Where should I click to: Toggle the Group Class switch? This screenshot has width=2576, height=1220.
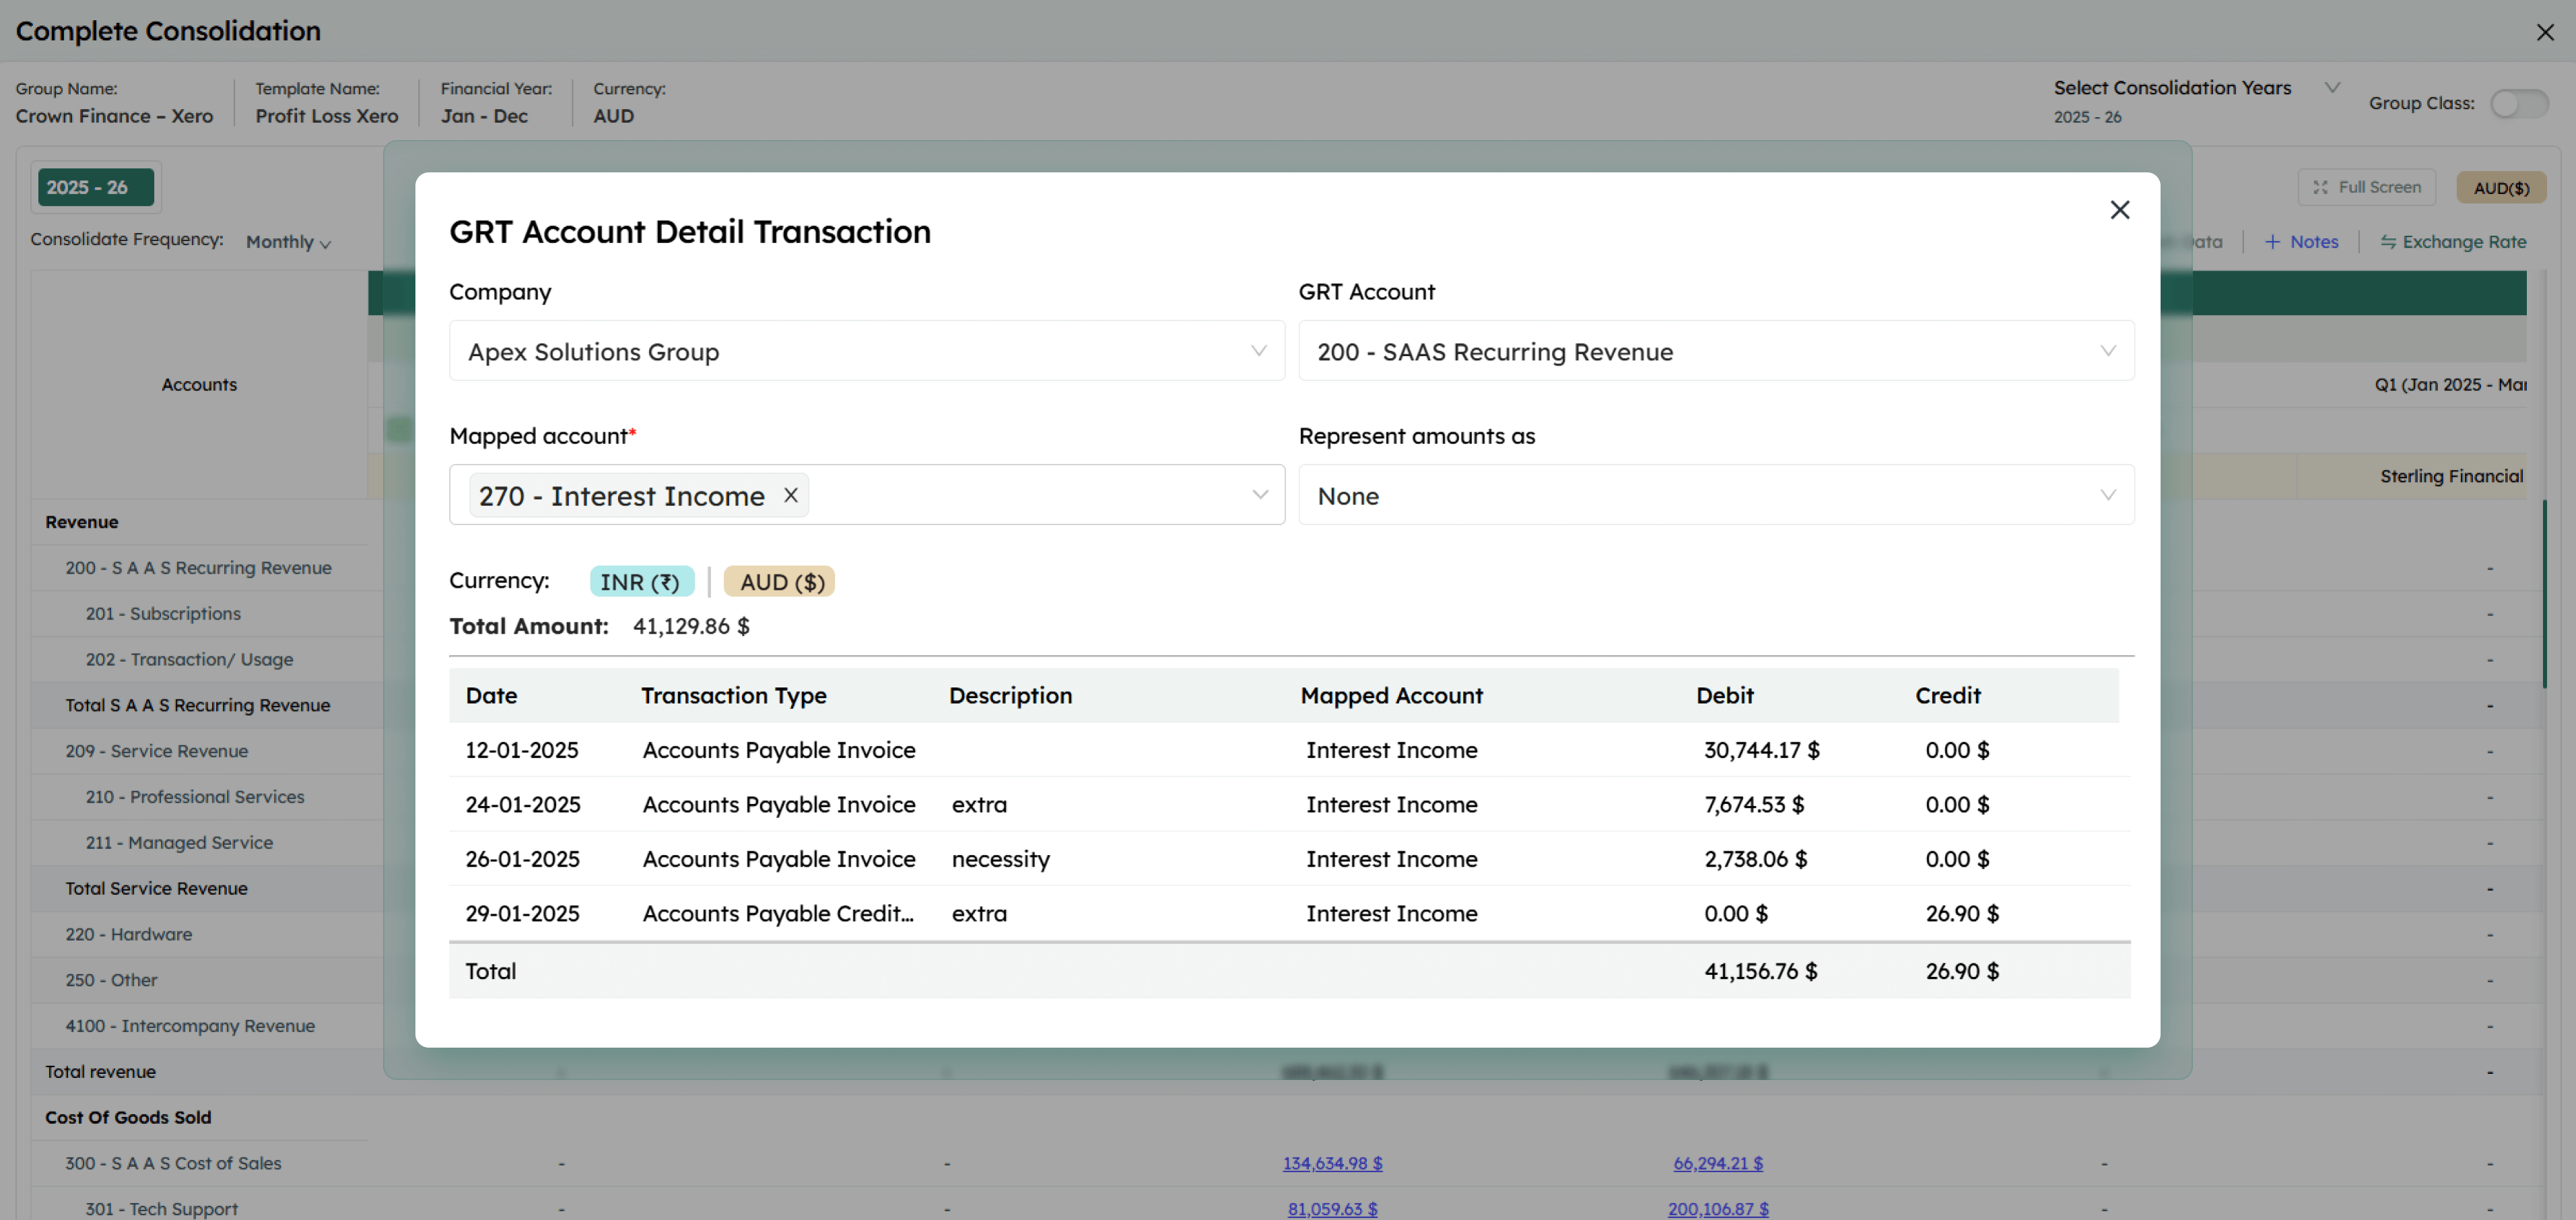2518,103
